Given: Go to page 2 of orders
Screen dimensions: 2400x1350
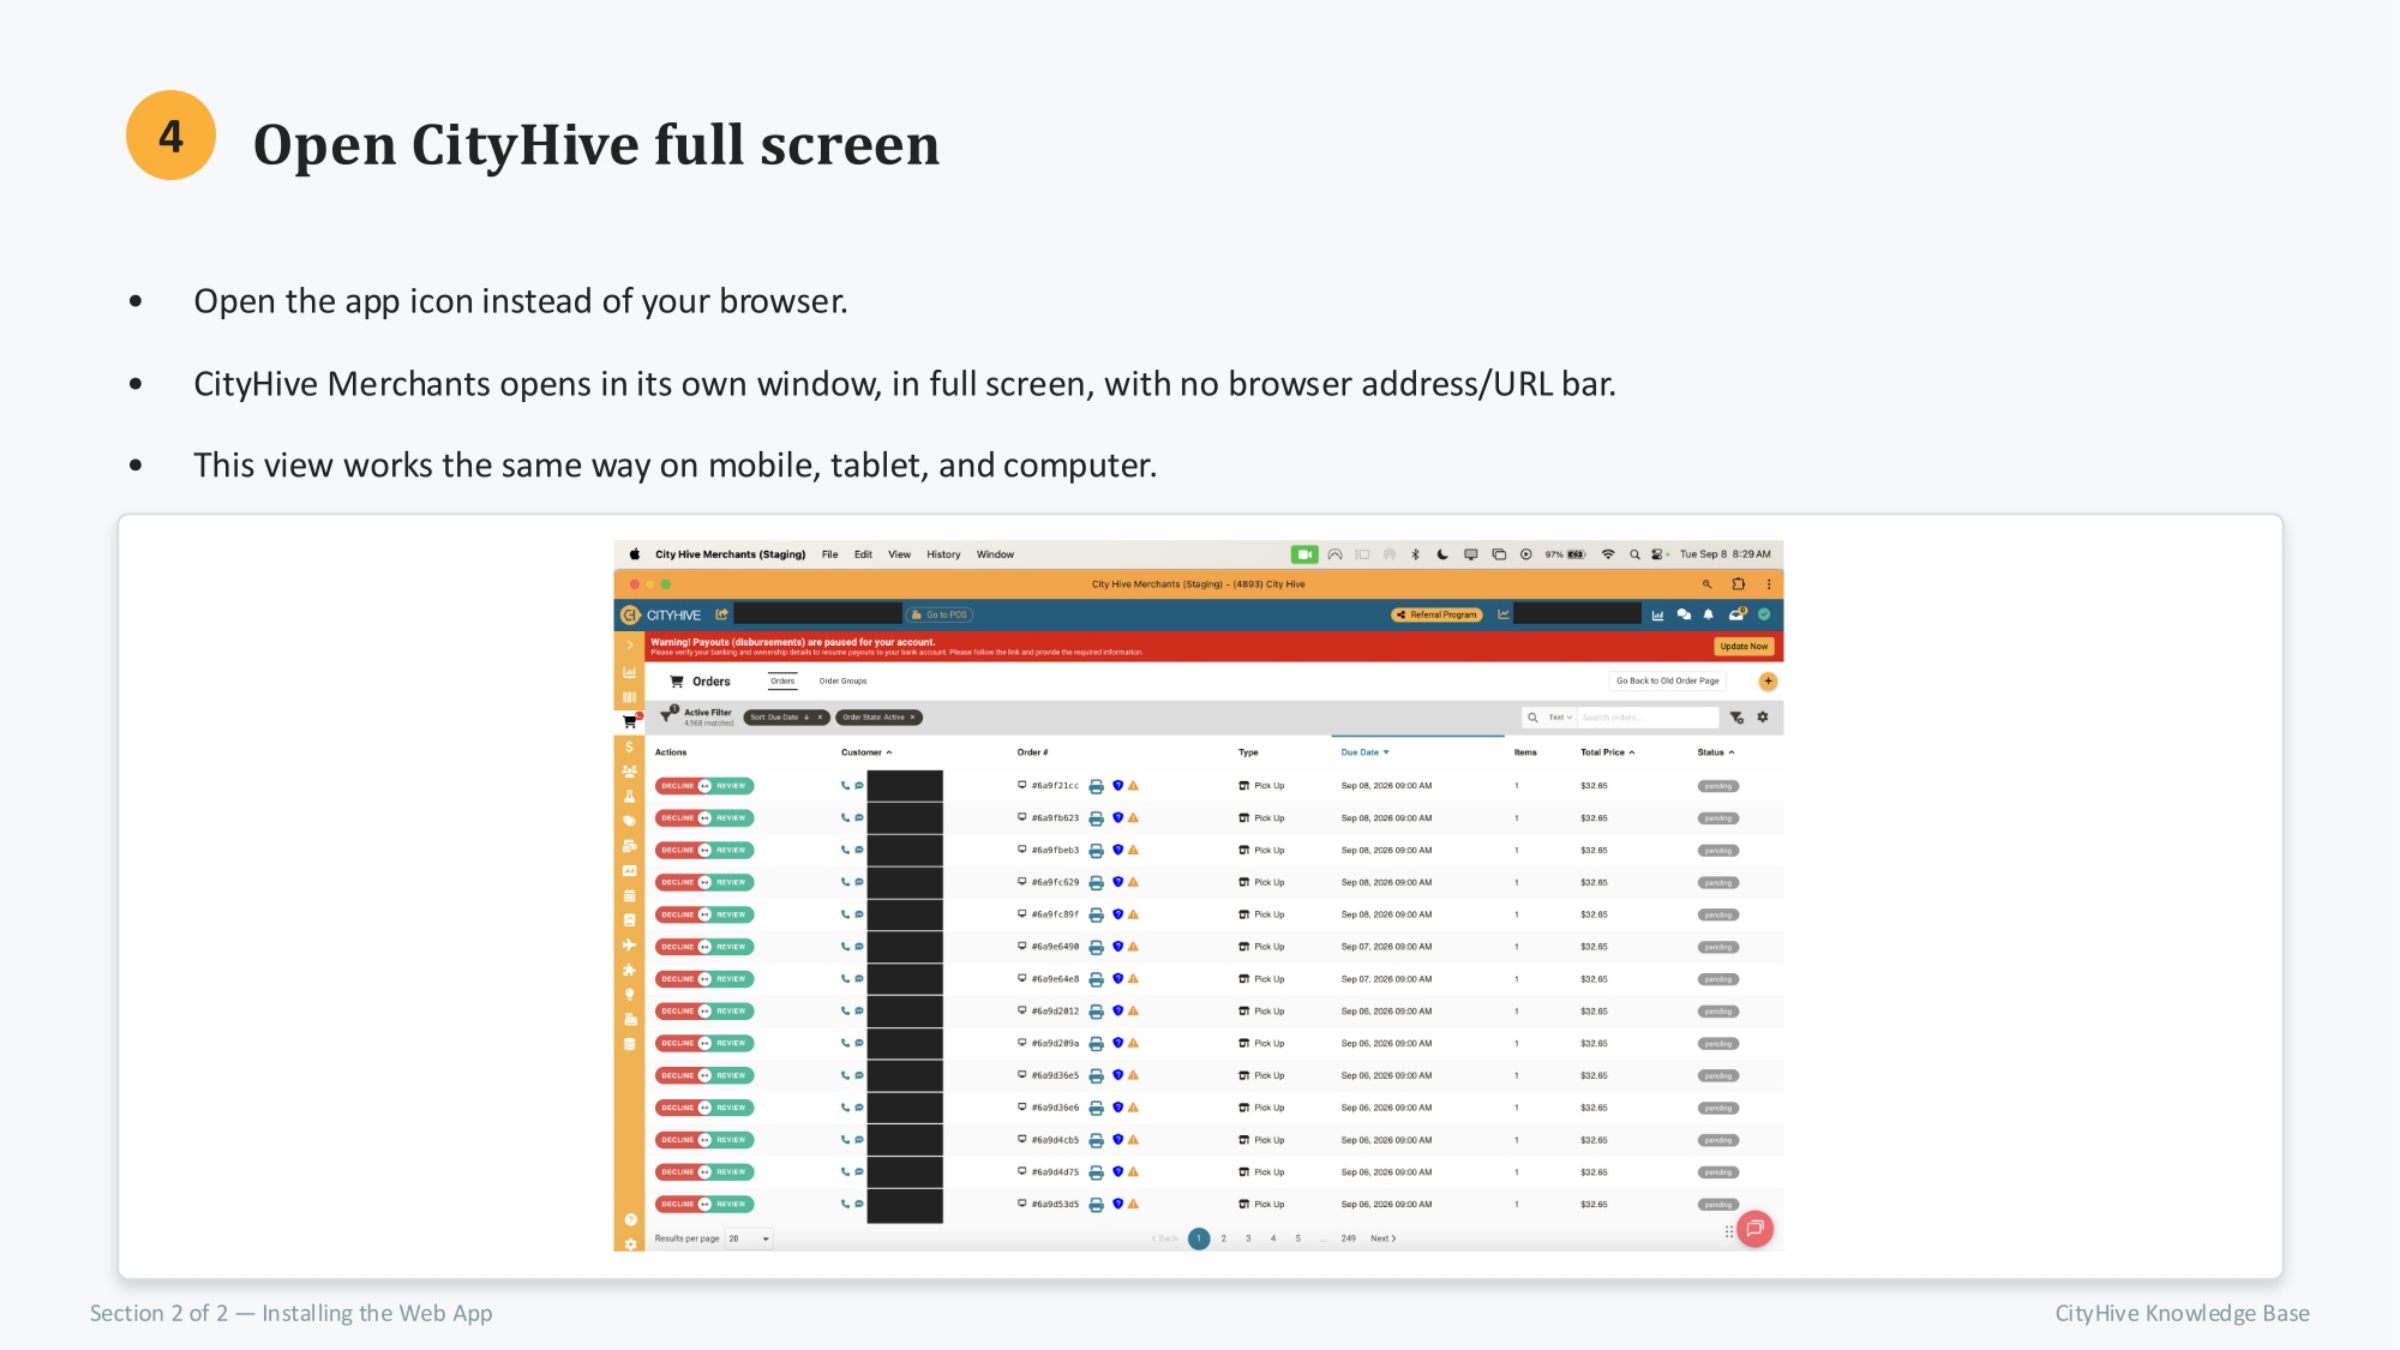Looking at the screenshot, I should 1223,1238.
